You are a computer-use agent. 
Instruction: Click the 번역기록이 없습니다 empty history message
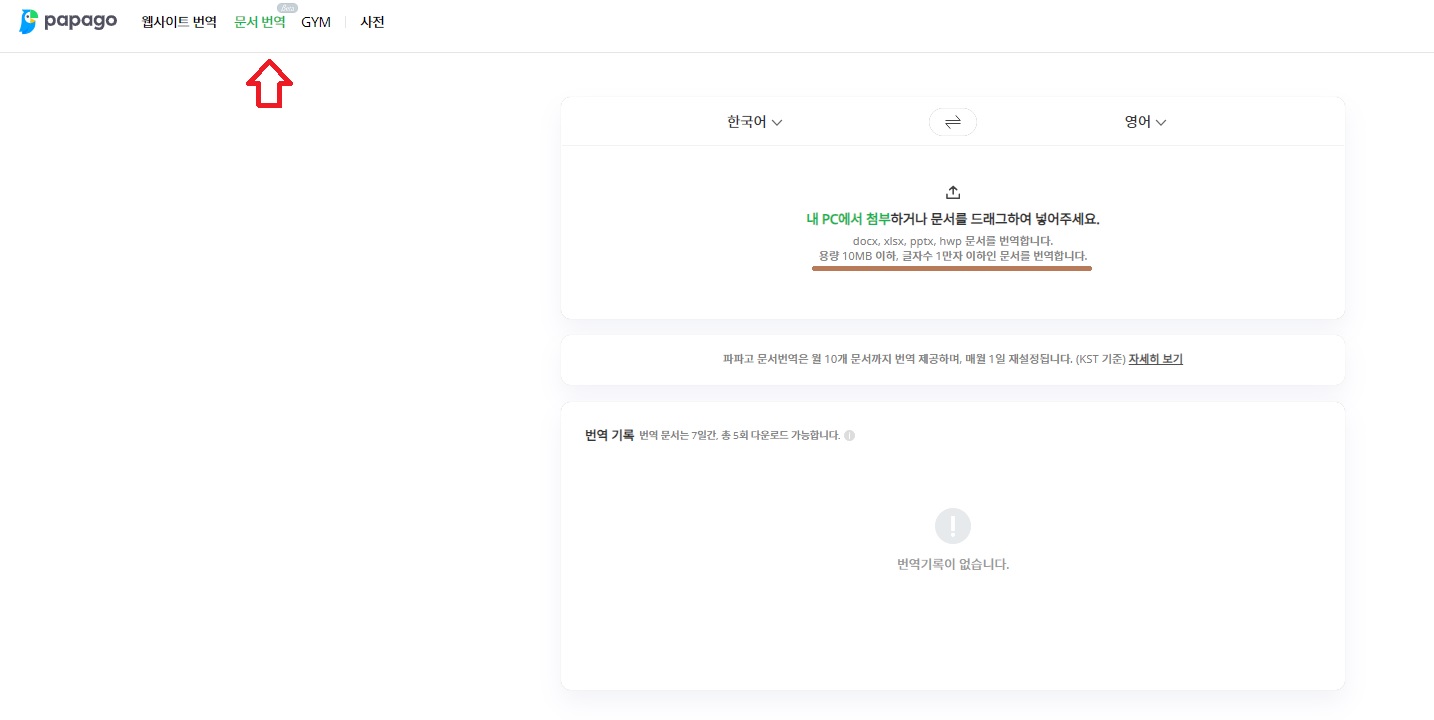tap(952, 564)
